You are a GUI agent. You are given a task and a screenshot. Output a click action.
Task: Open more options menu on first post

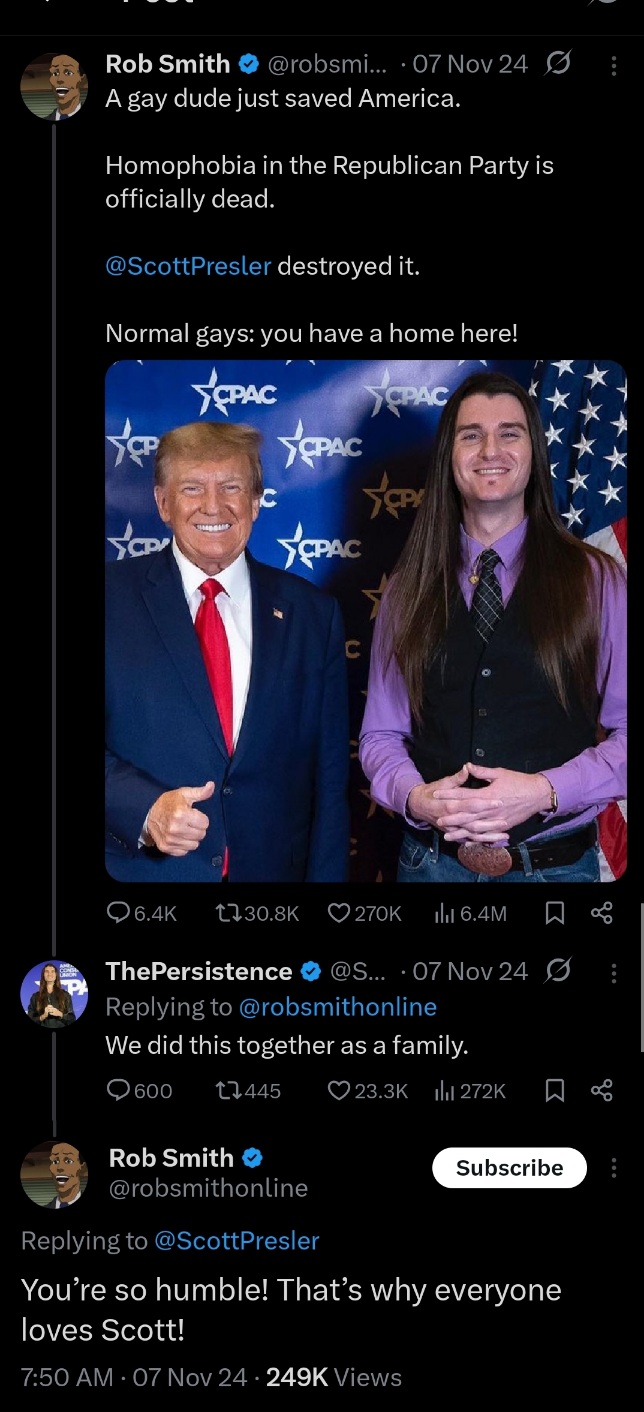point(613,65)
